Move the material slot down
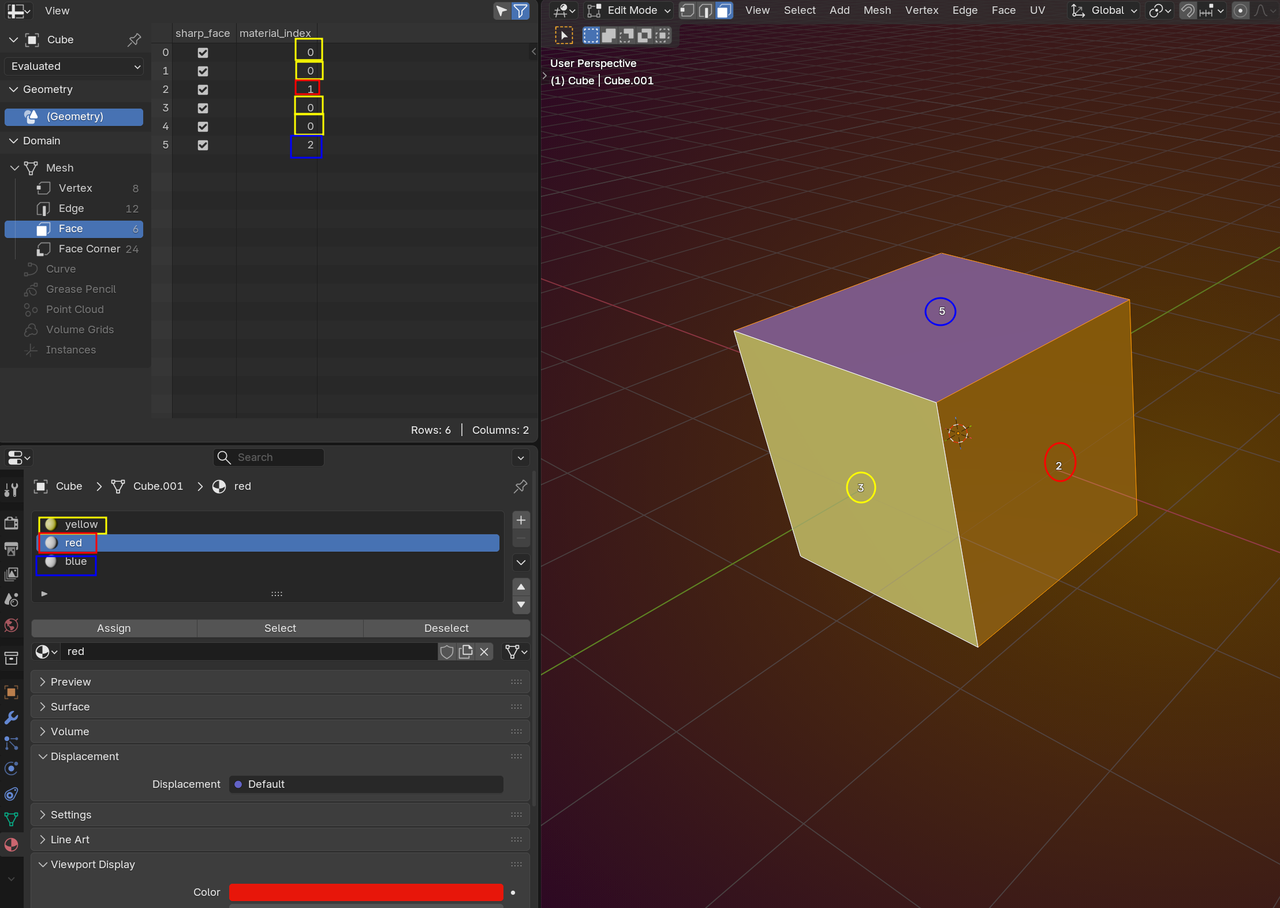Image resolution: width=1280 pixels, height=908 pixels. tap(520, 605)
